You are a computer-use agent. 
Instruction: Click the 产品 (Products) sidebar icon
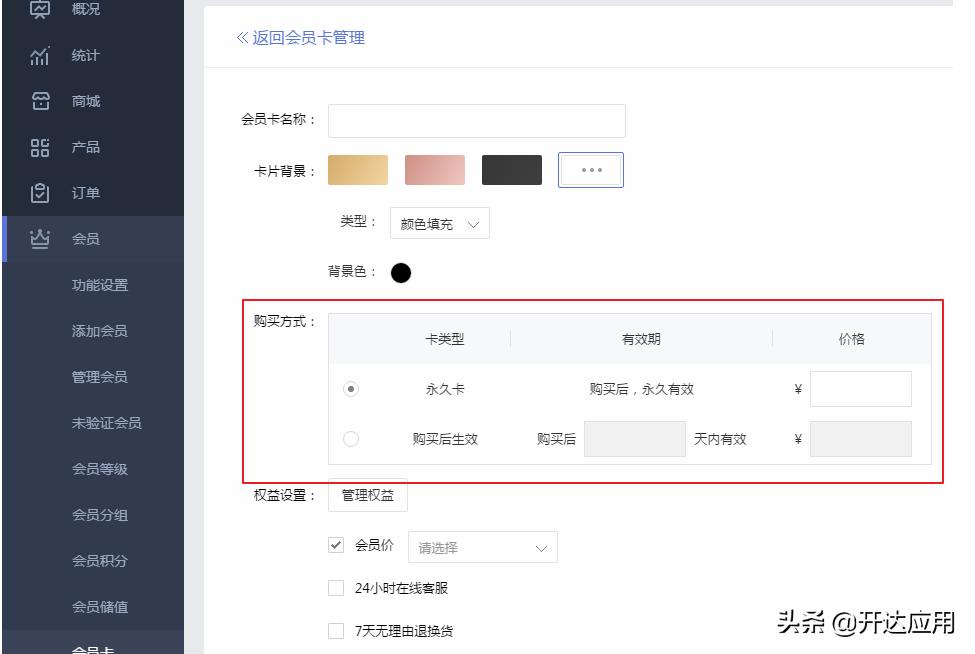point(41,146)
